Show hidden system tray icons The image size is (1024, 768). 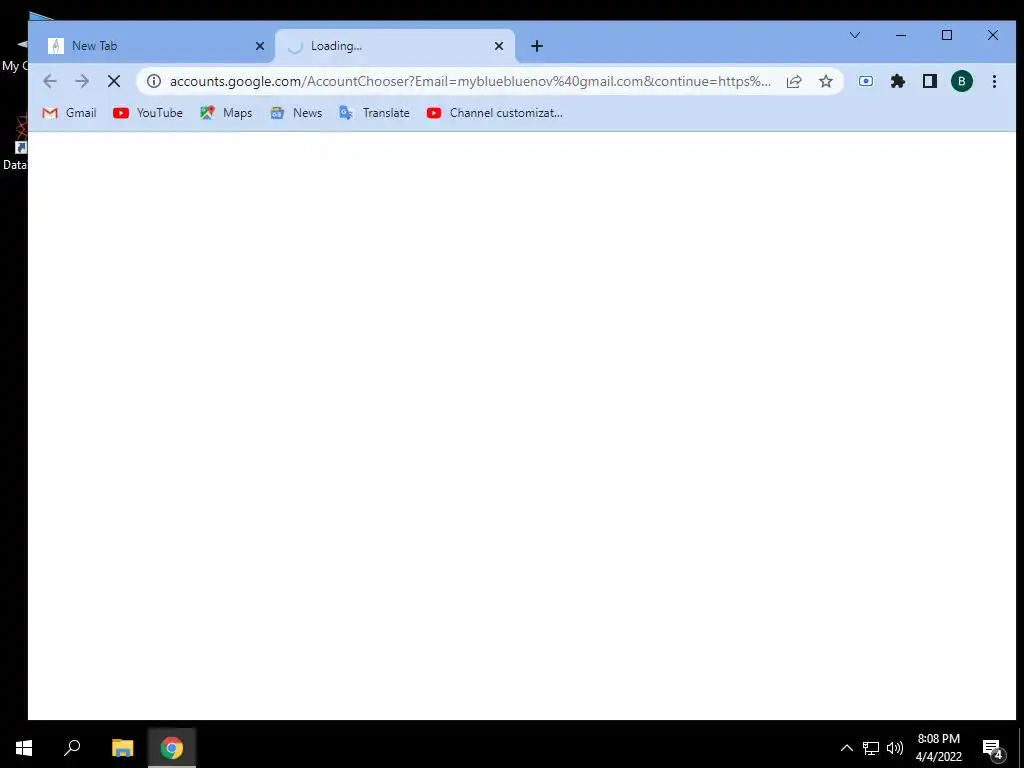(846, 748)
